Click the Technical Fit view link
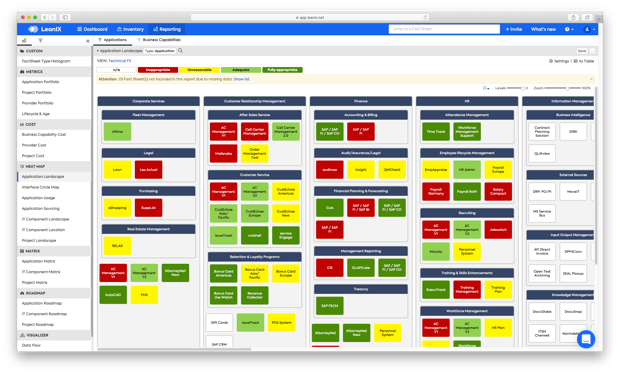This screenshot has width=620, height=374. tap(119, 61)
